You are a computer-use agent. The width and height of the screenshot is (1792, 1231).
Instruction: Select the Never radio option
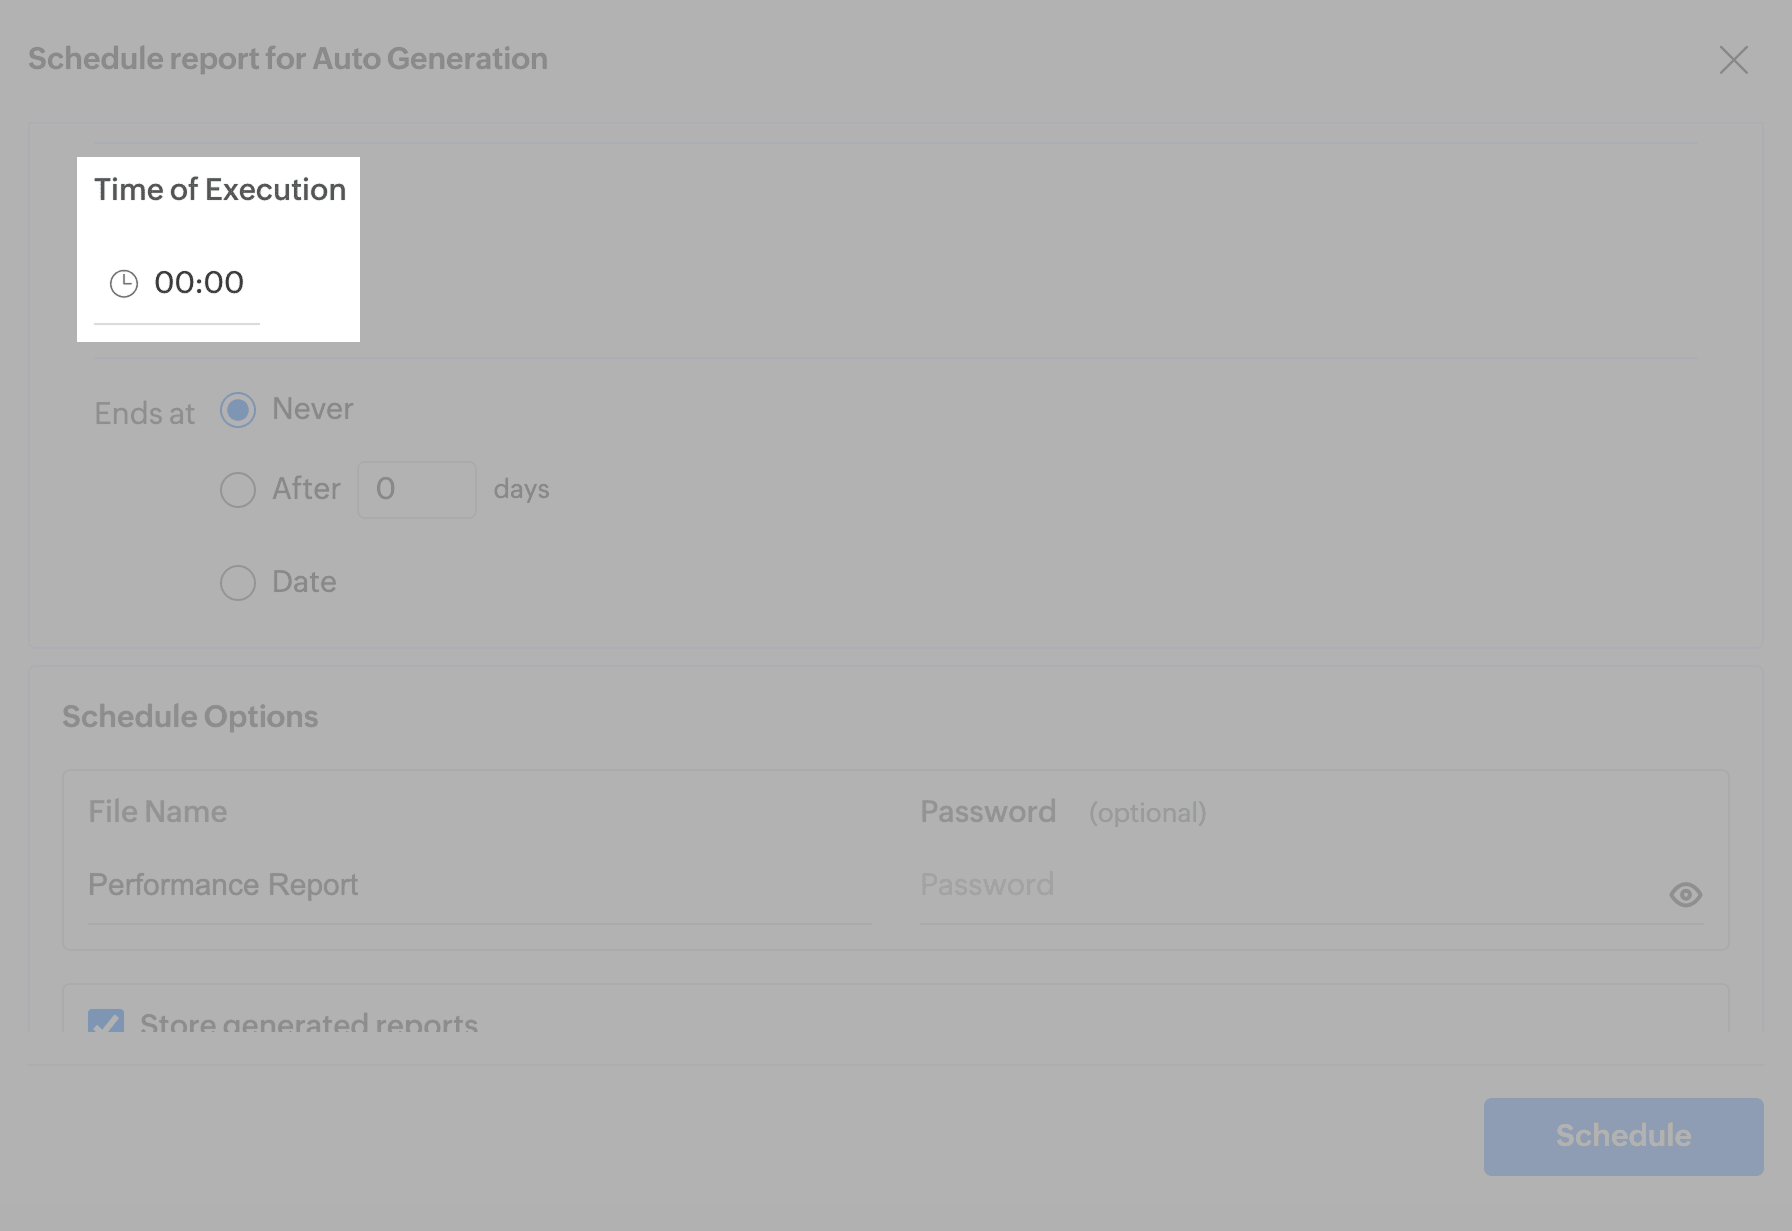(238, 410)
